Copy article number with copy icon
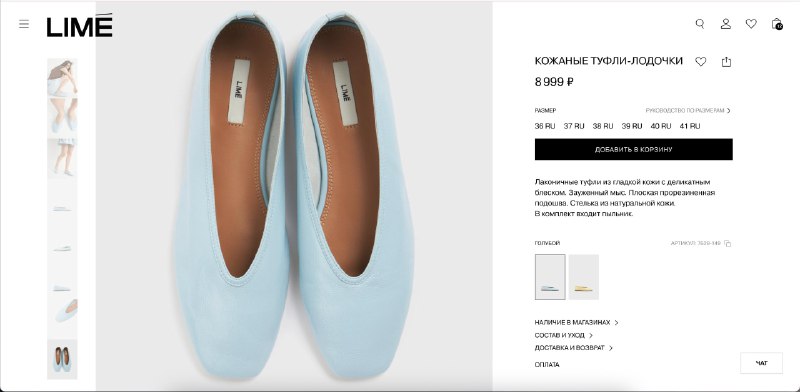 pyautogui.click(x=728, y=244)
